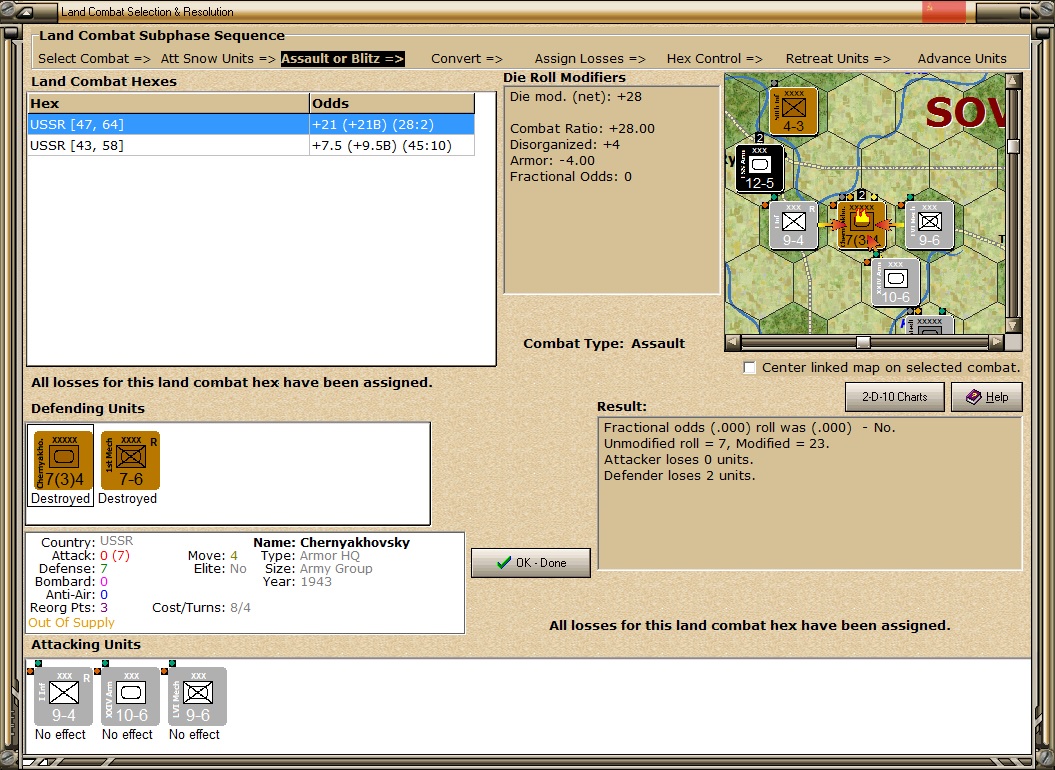Click the unit name Chernyakhovsky
This screenshot has height=770, width=1055.
pyautogui.click(x=355, y=542)
